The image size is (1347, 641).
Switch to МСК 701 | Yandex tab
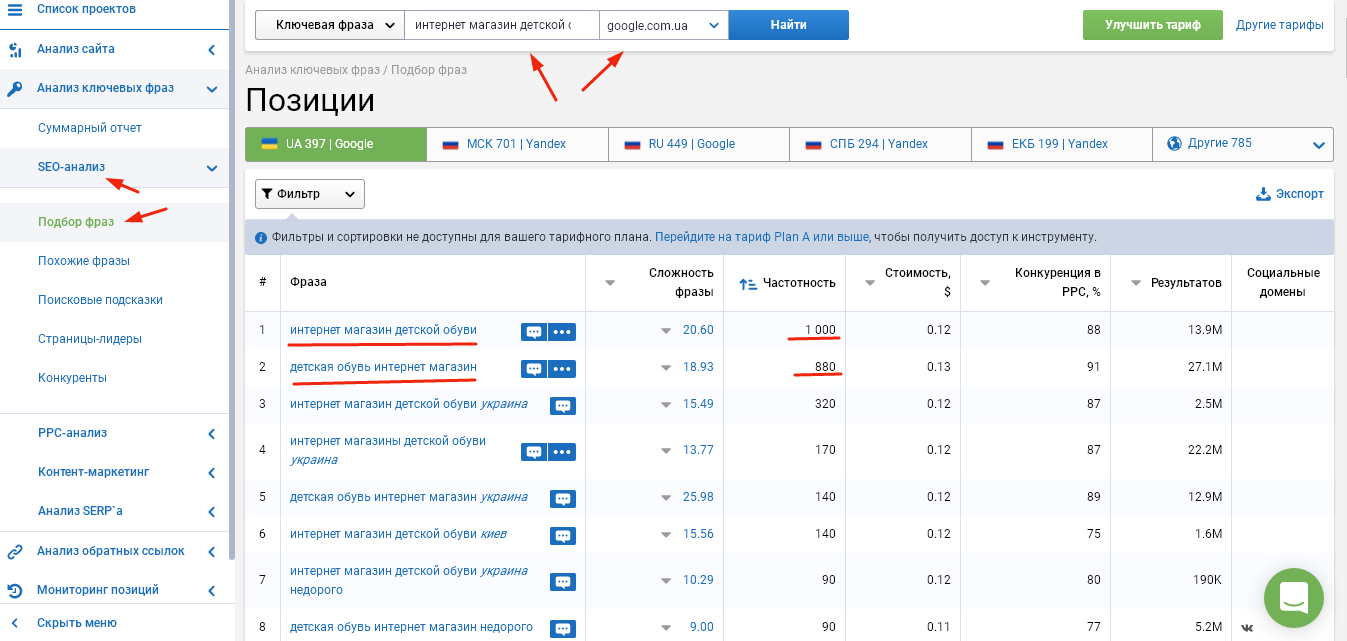pos(517,144)
